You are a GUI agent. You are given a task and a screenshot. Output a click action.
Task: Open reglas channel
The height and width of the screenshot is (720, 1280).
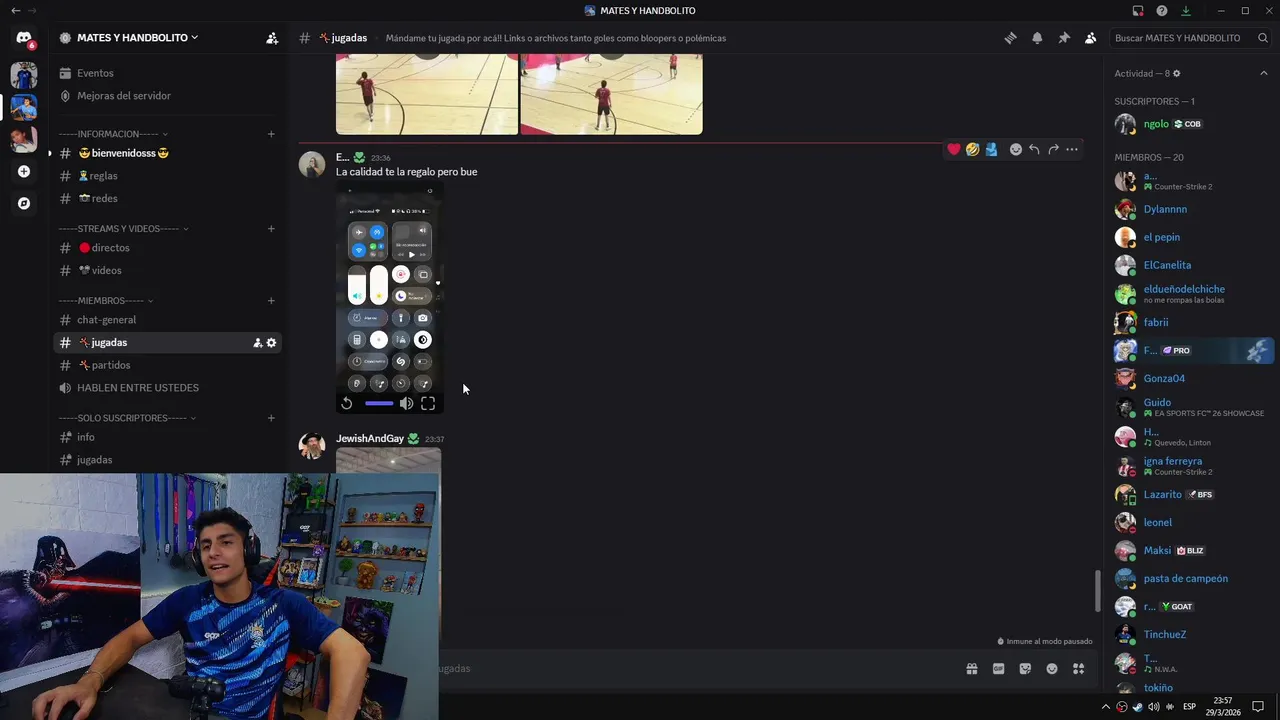(x=167, y=176)
